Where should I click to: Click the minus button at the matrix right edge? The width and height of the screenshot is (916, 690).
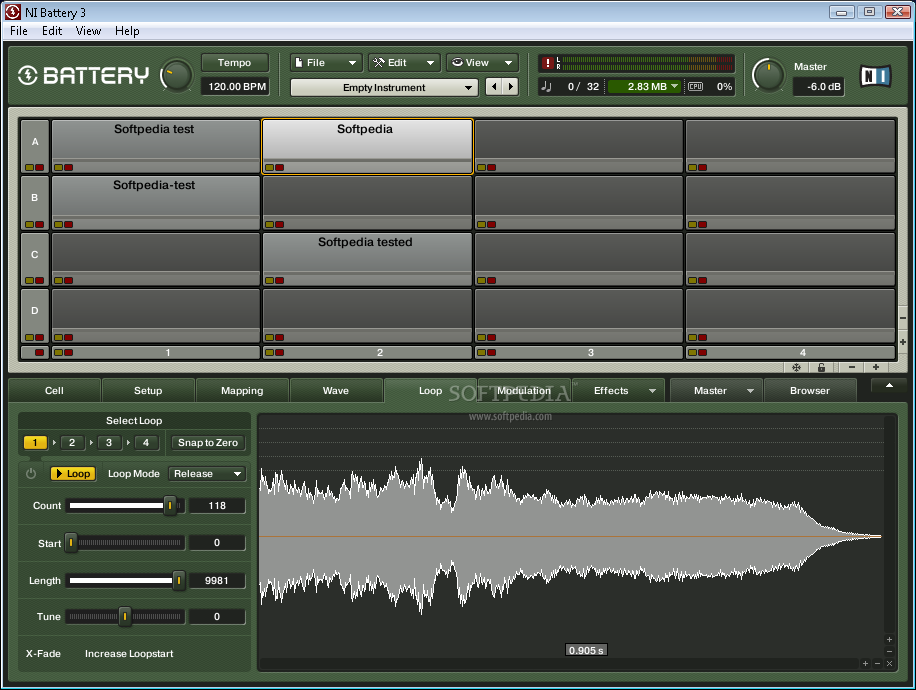tap(903, 319)
